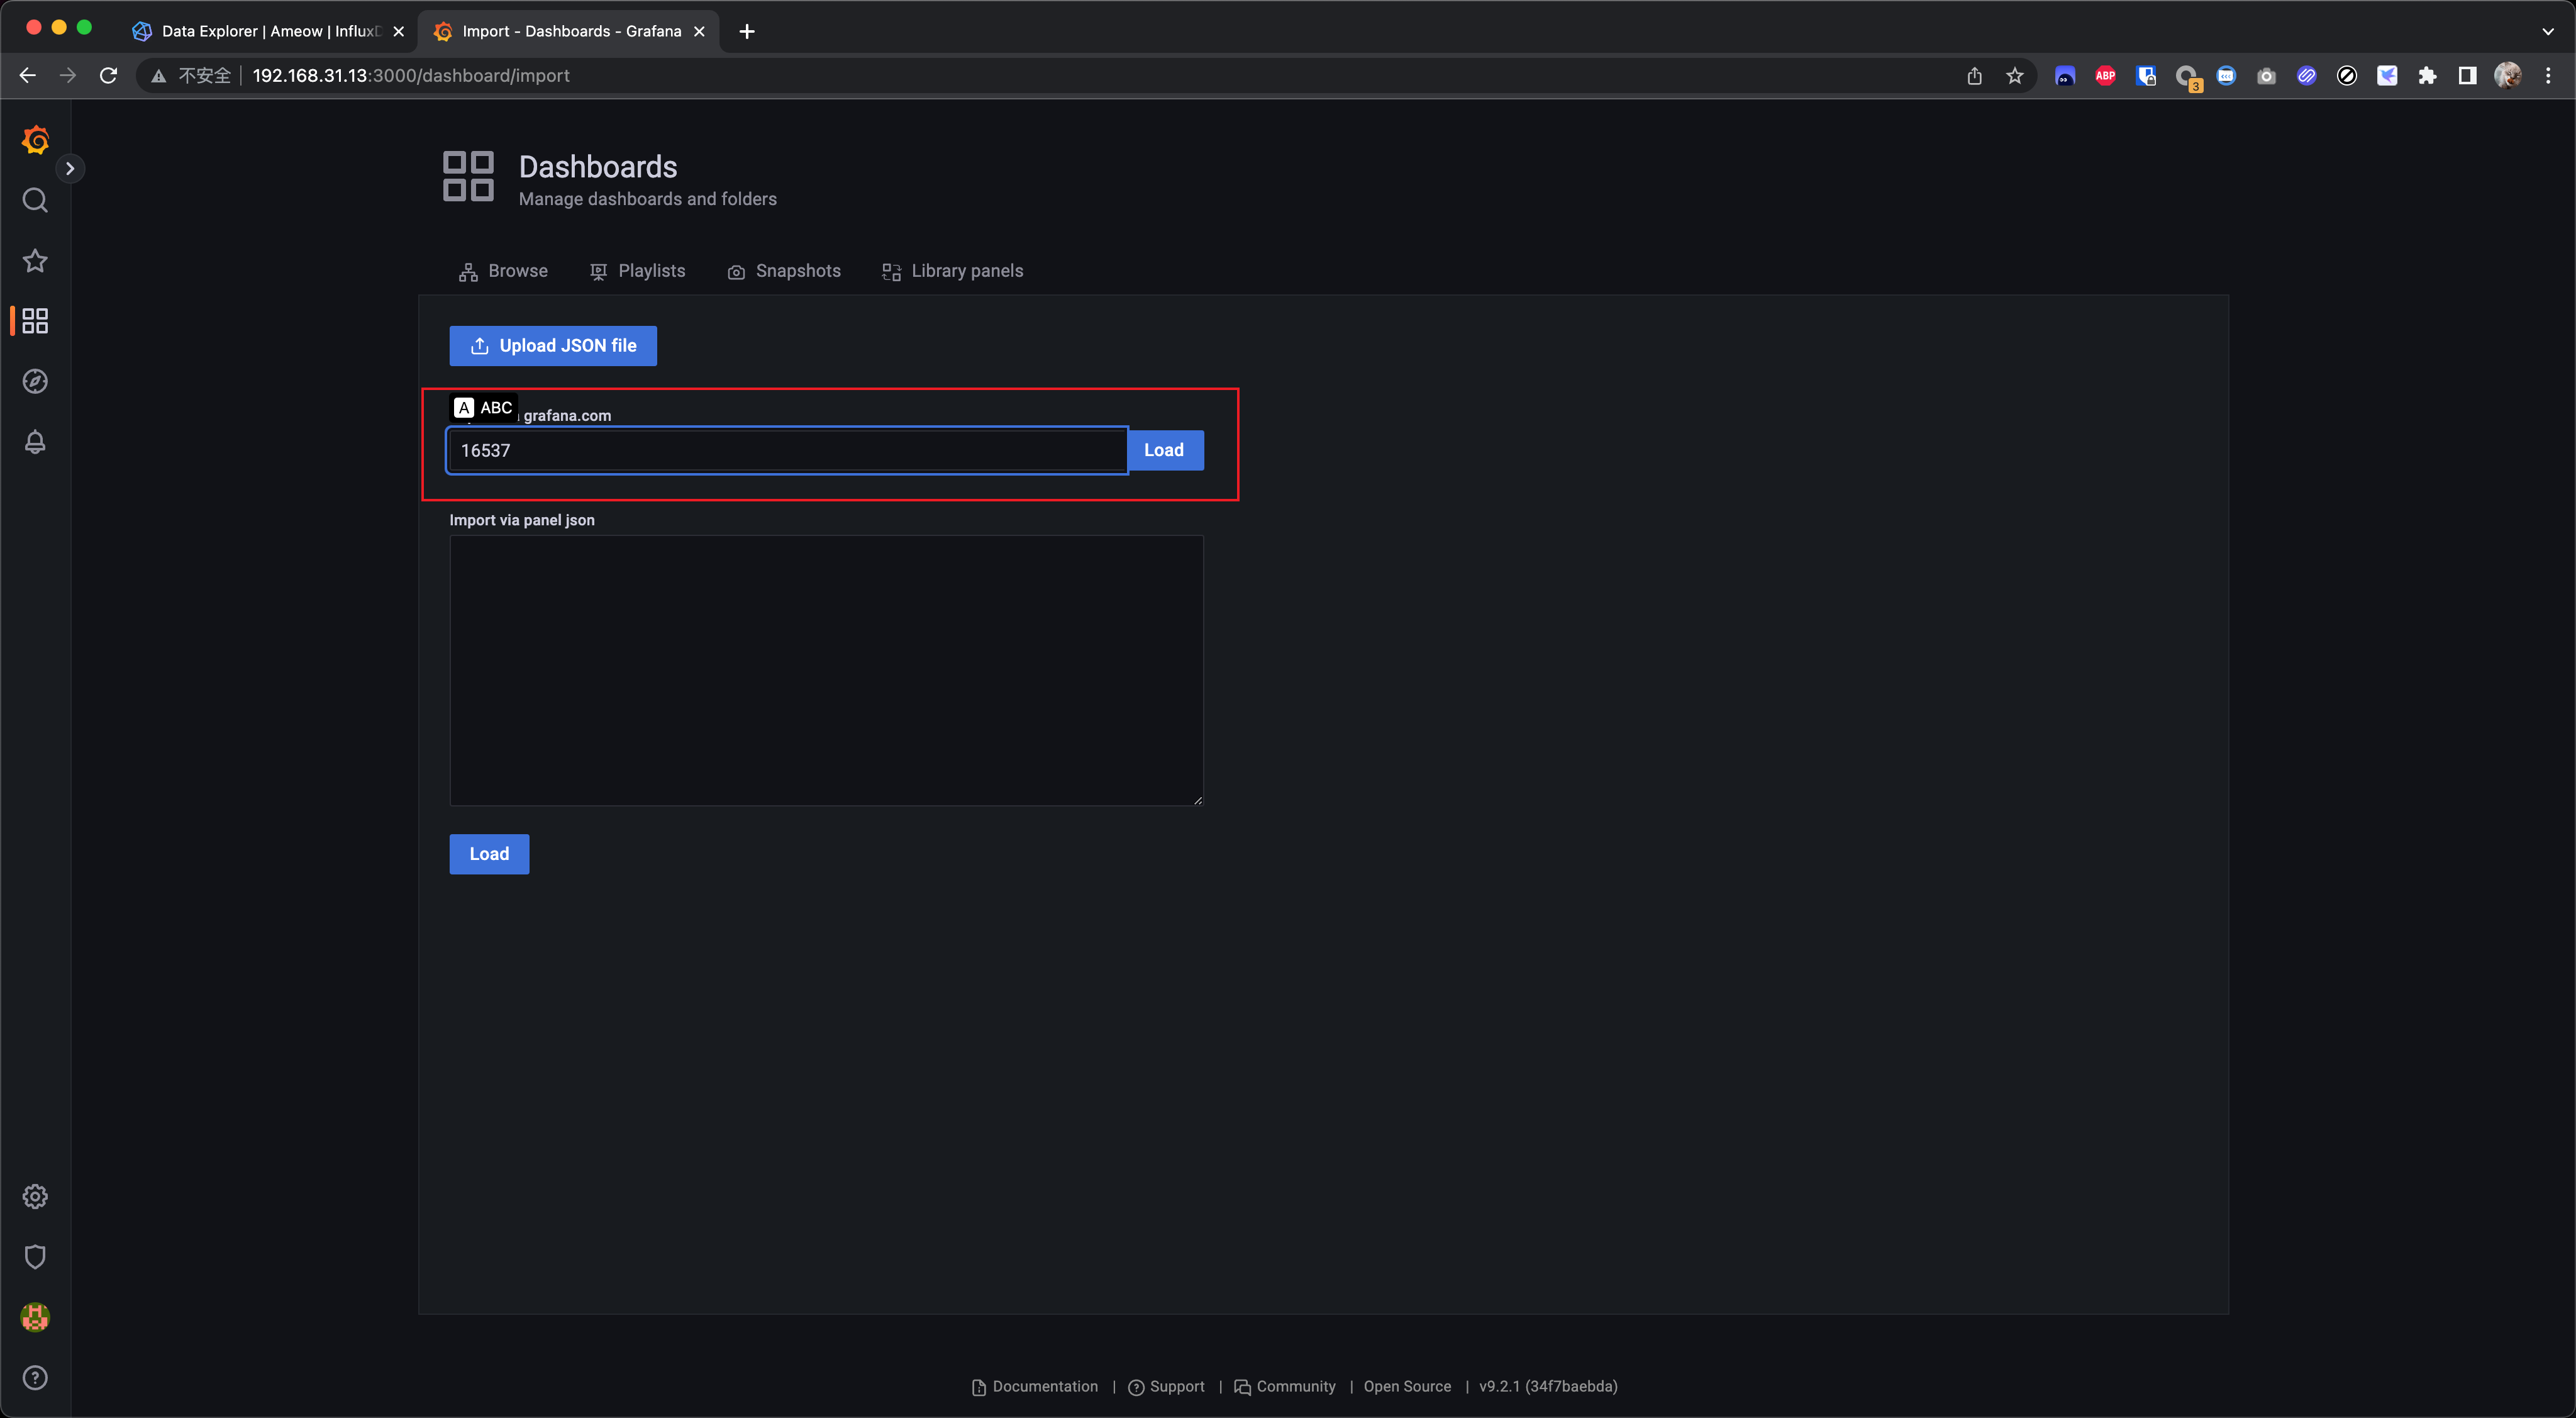Open Alerting bell icon in sidebar

pyautogui.click(x=35, y=442)
